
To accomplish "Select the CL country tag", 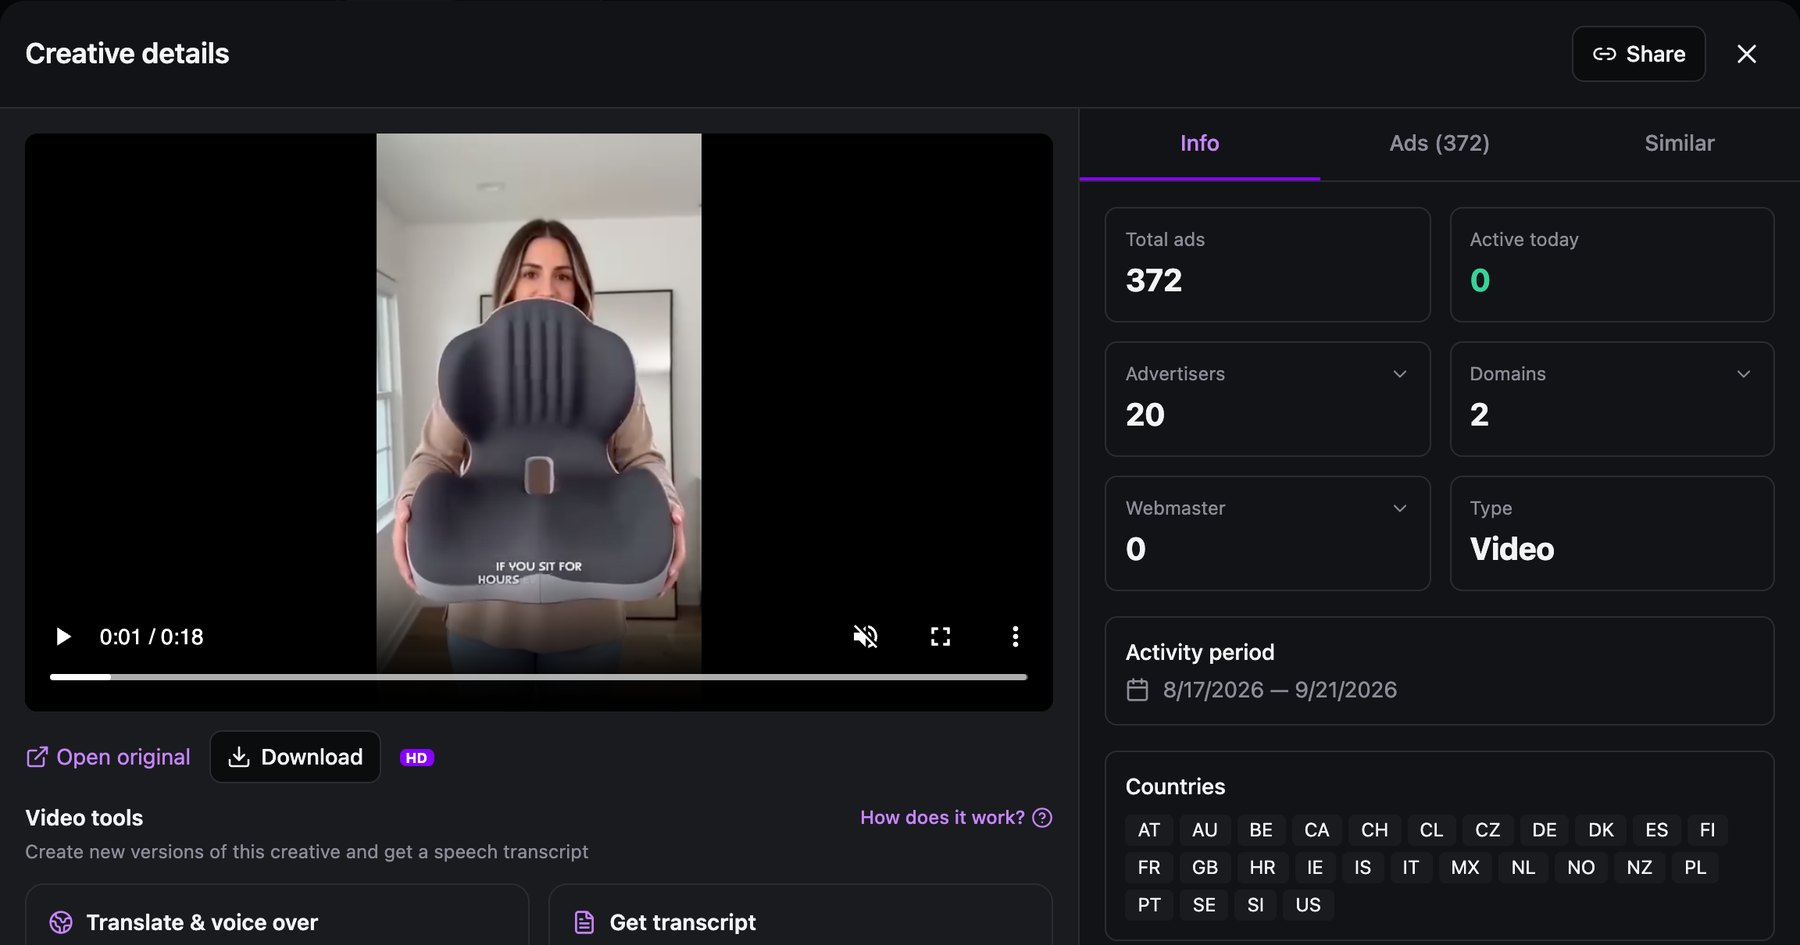I will click(1432, 830).
